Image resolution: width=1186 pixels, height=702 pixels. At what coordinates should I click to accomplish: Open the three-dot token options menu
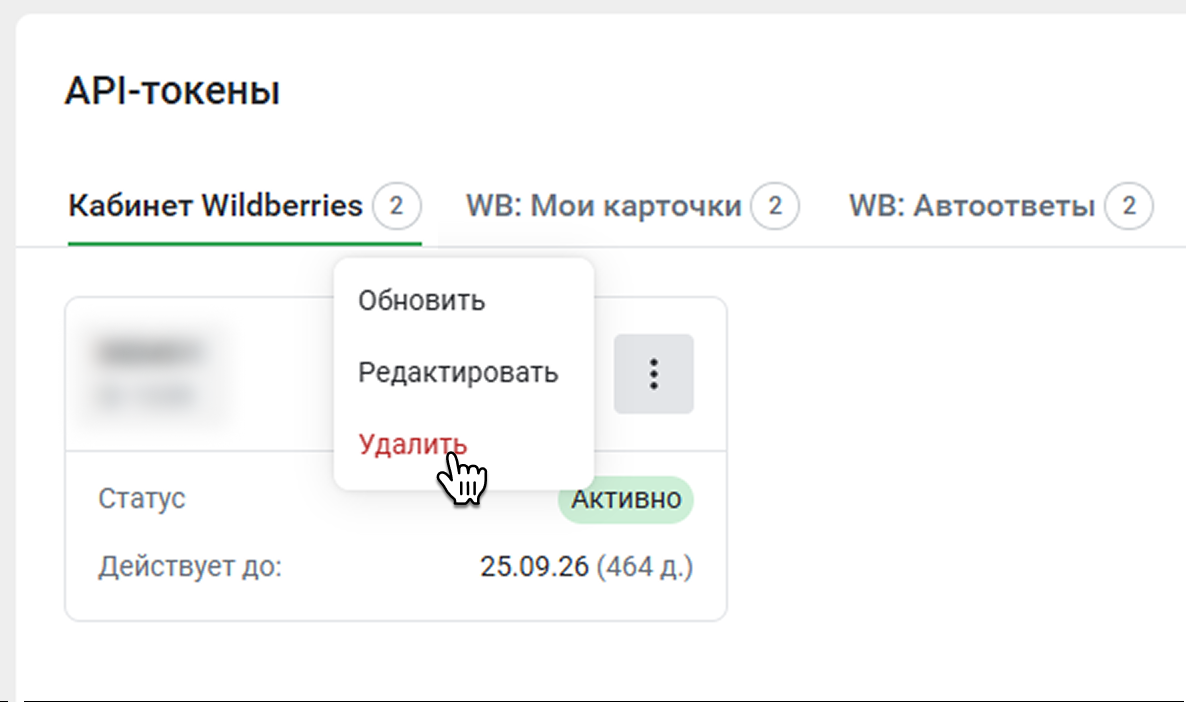pos(653,374)
